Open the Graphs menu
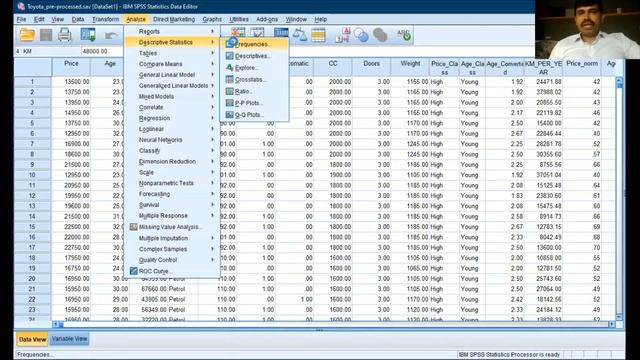 pos(212,19)
